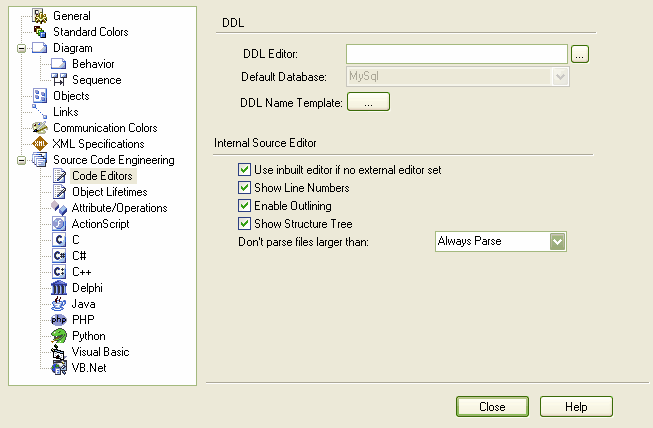Click the PHP logo icon
Image resolution: width=653 pixels, height=428 pixels.
click(x=59, y=320)
